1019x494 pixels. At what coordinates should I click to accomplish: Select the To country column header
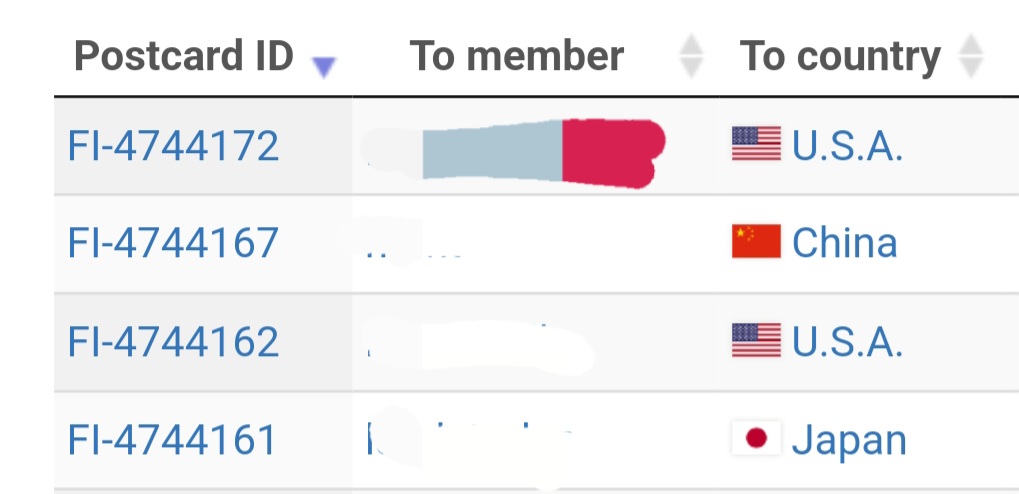click(840, 57)
